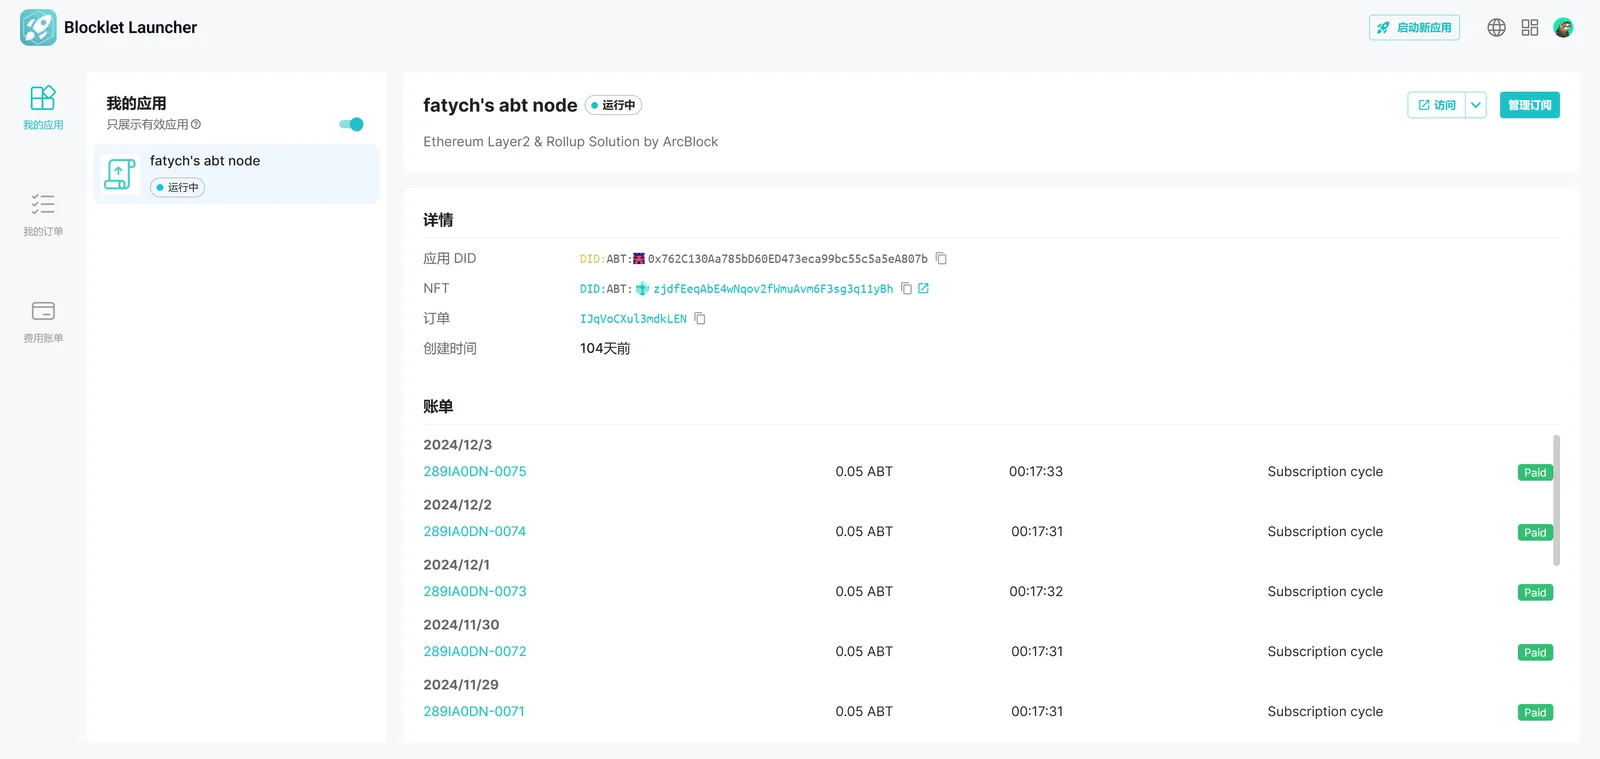Open the apps grid icon in header
This screenshot has width=1600, height=759.
pyautogui.click(x=1530, y=28)
